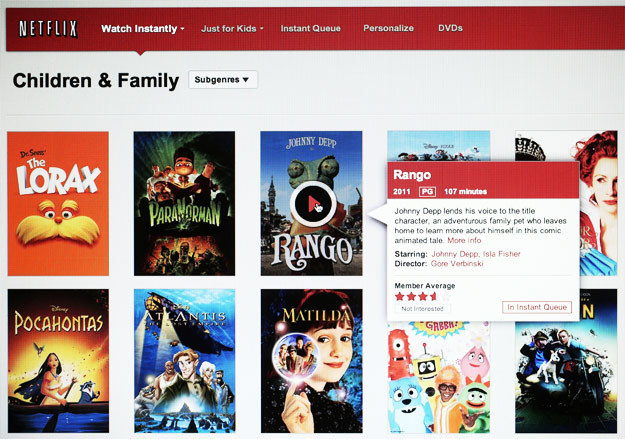The image size is (625, 439).
Task: Open the More Info link for Rango
Action: pyautogui.click(x=464, y=240)
